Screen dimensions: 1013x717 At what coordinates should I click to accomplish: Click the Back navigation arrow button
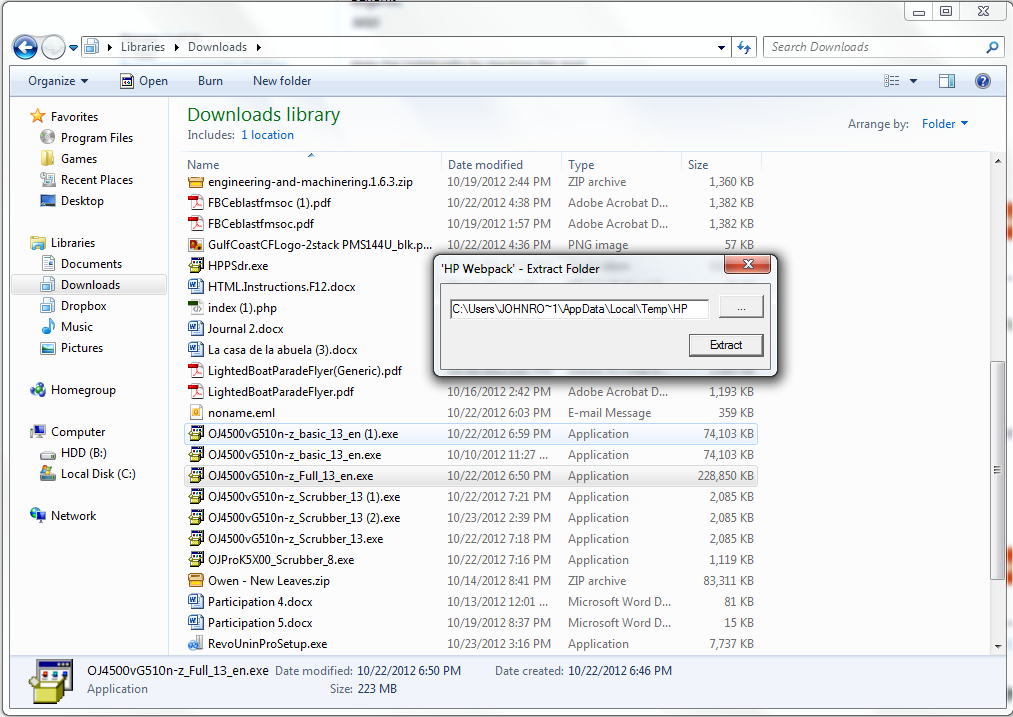pyautogui.click(x=25, y=47)
